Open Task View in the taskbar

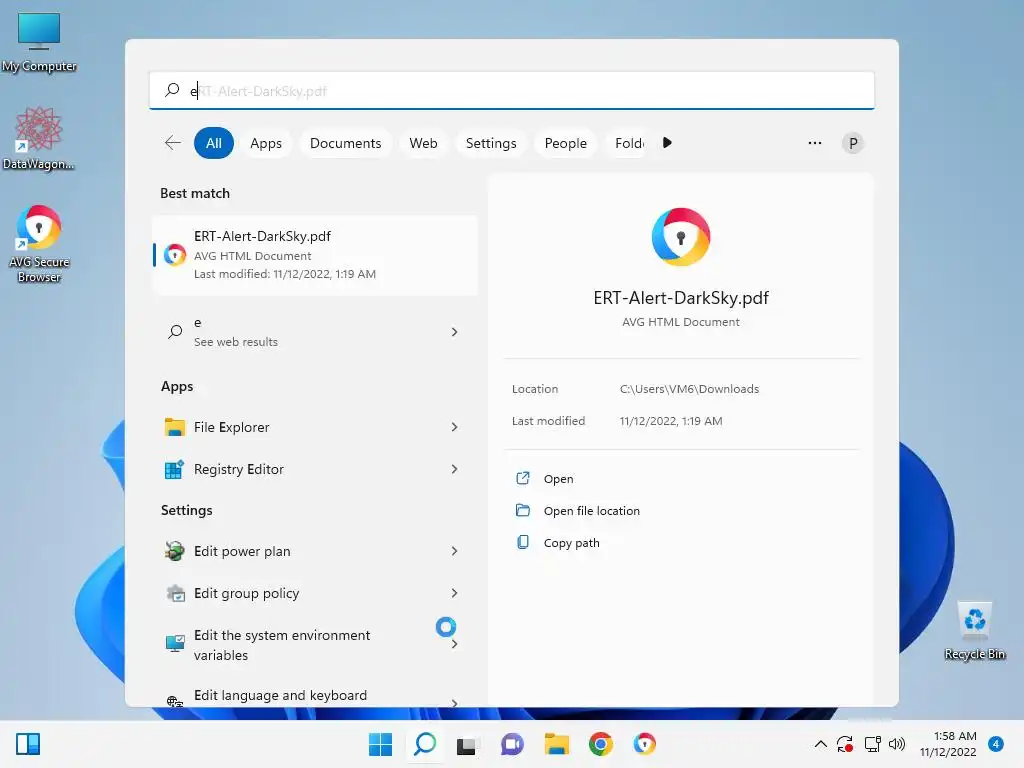pyautogui.click(x=466, y=744)
